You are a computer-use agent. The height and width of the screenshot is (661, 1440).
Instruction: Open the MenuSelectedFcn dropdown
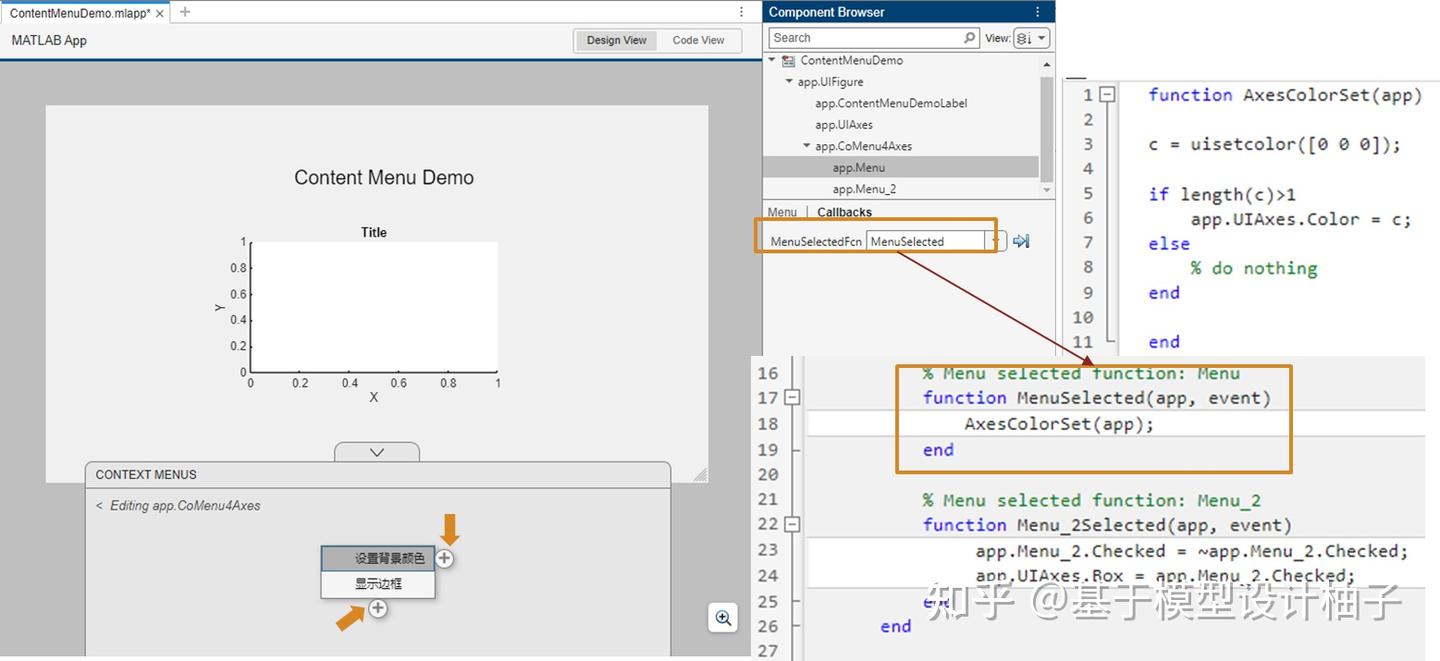pyautogui.click(x=995, y=240)
